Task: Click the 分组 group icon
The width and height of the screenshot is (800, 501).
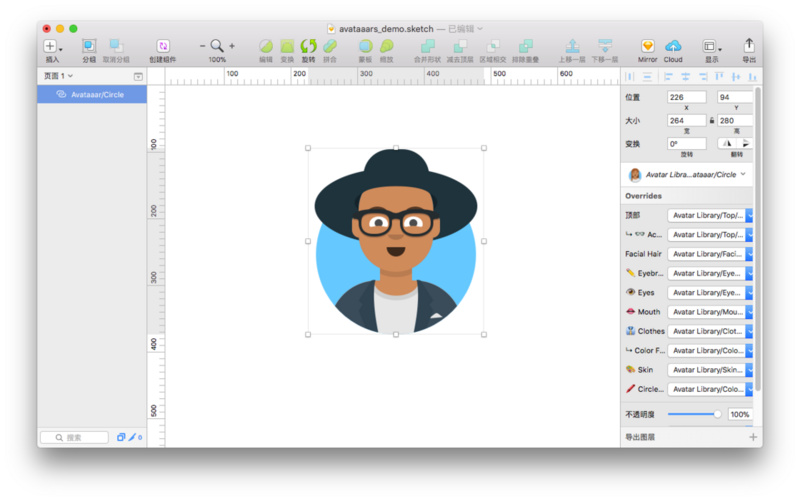Action: [89, 46]
